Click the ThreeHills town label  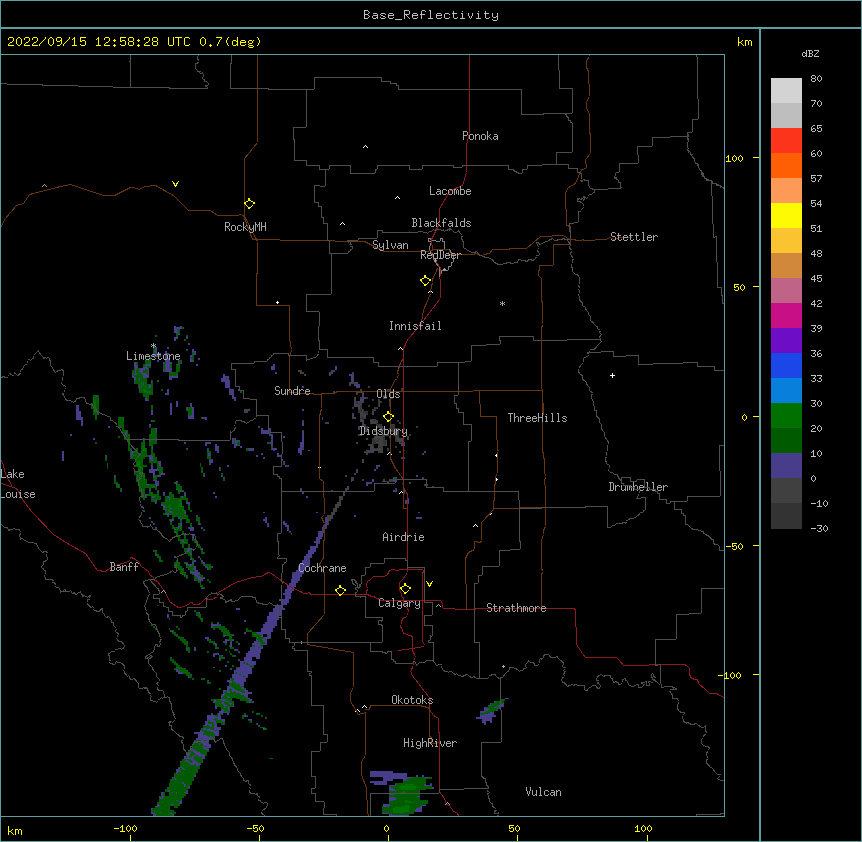pos(537,418)
